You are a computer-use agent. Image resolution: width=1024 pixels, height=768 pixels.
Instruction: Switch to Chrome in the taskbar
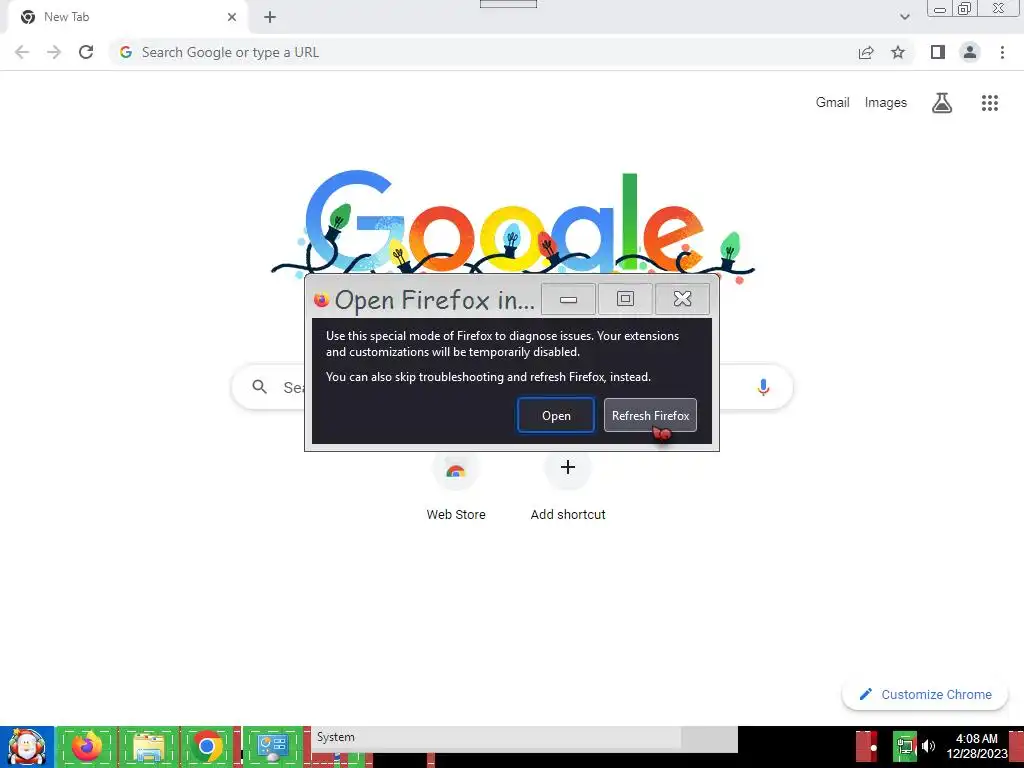(x=207, y=746)
